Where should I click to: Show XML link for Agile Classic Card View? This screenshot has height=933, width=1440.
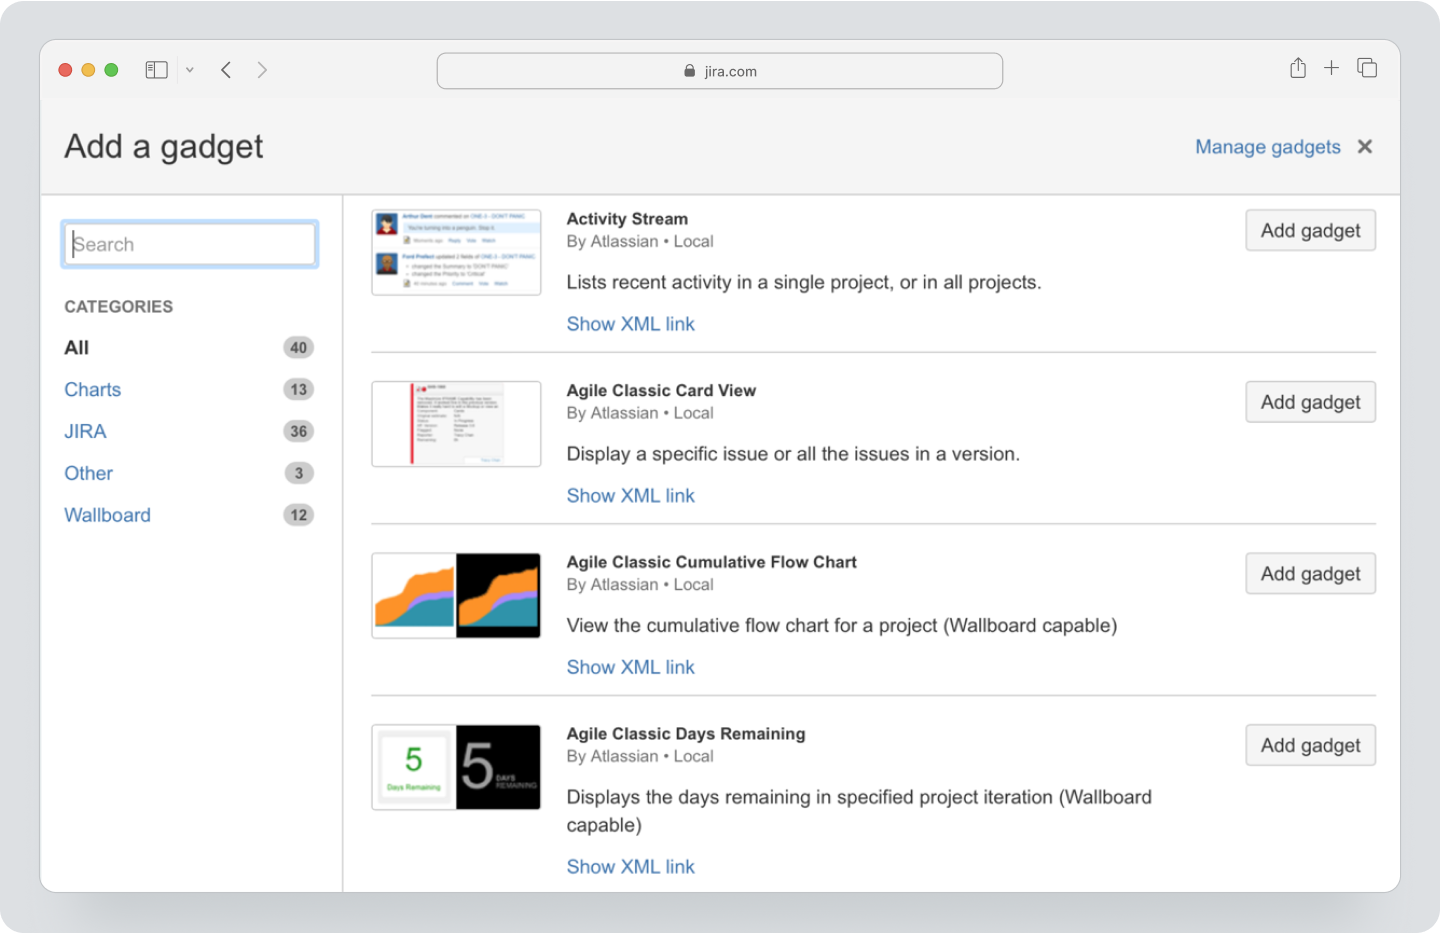coord(630,495)
